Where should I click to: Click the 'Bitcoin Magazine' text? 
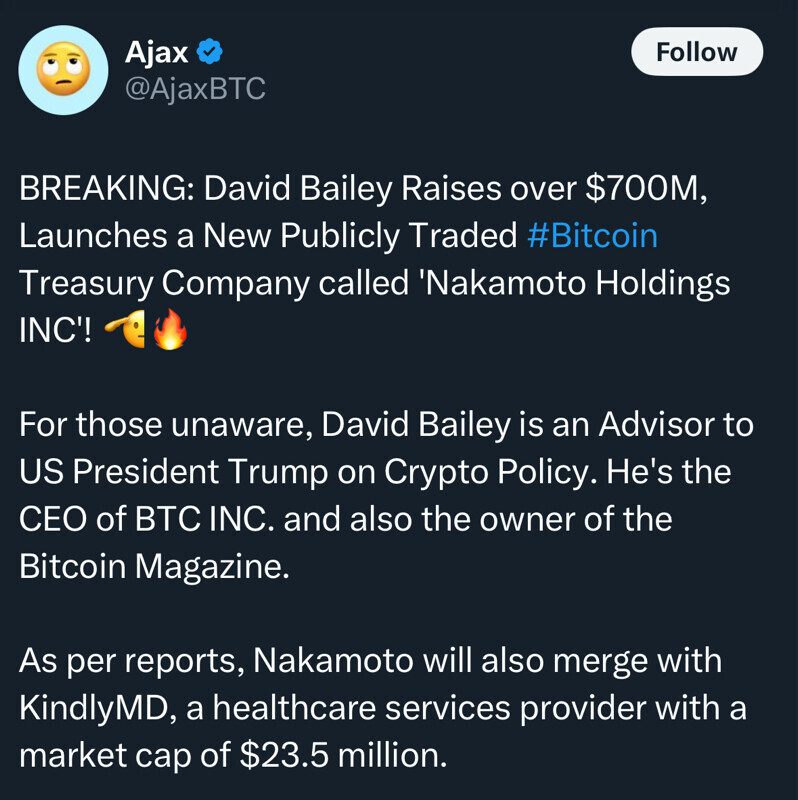click(153, 566)
